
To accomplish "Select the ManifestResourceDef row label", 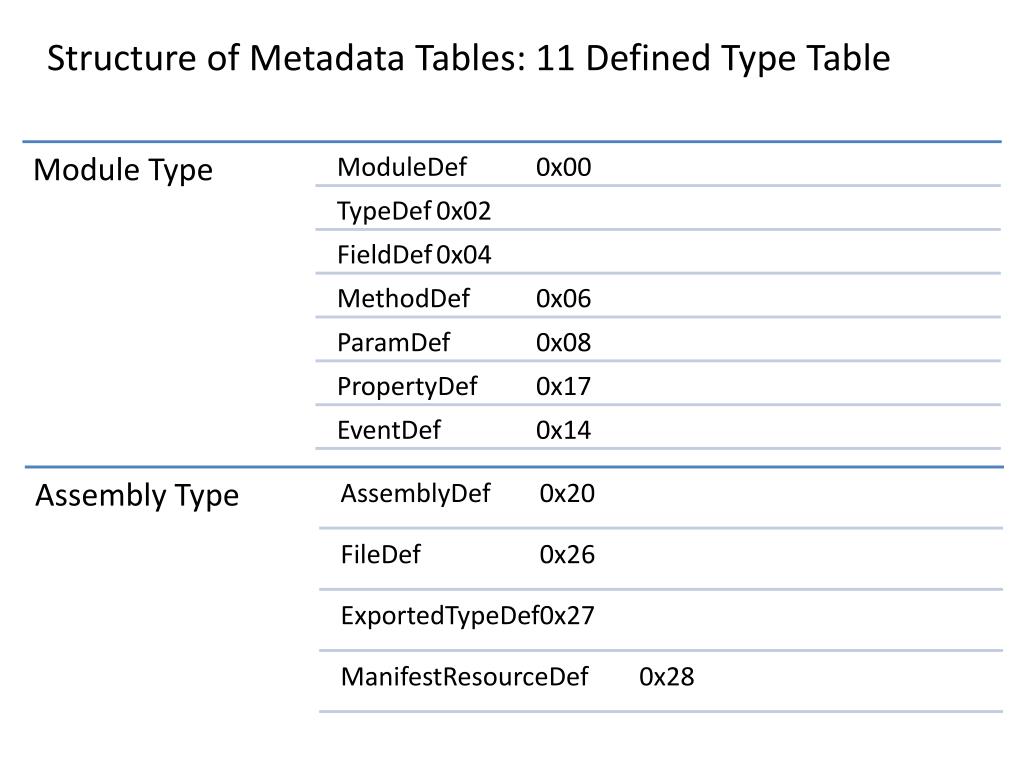I will 464,677.
